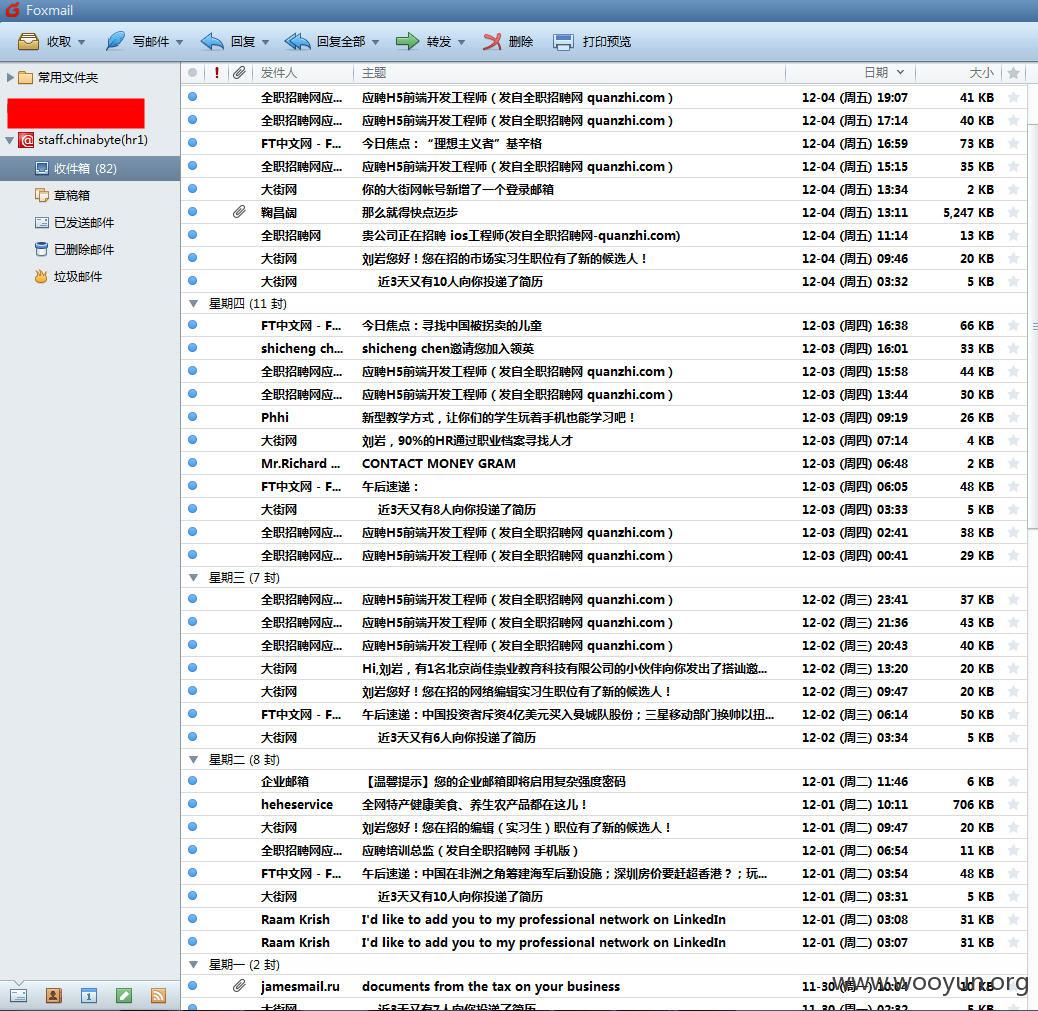Sort by priority exclamation column header

pyautogui.click(x=216, y=73)
